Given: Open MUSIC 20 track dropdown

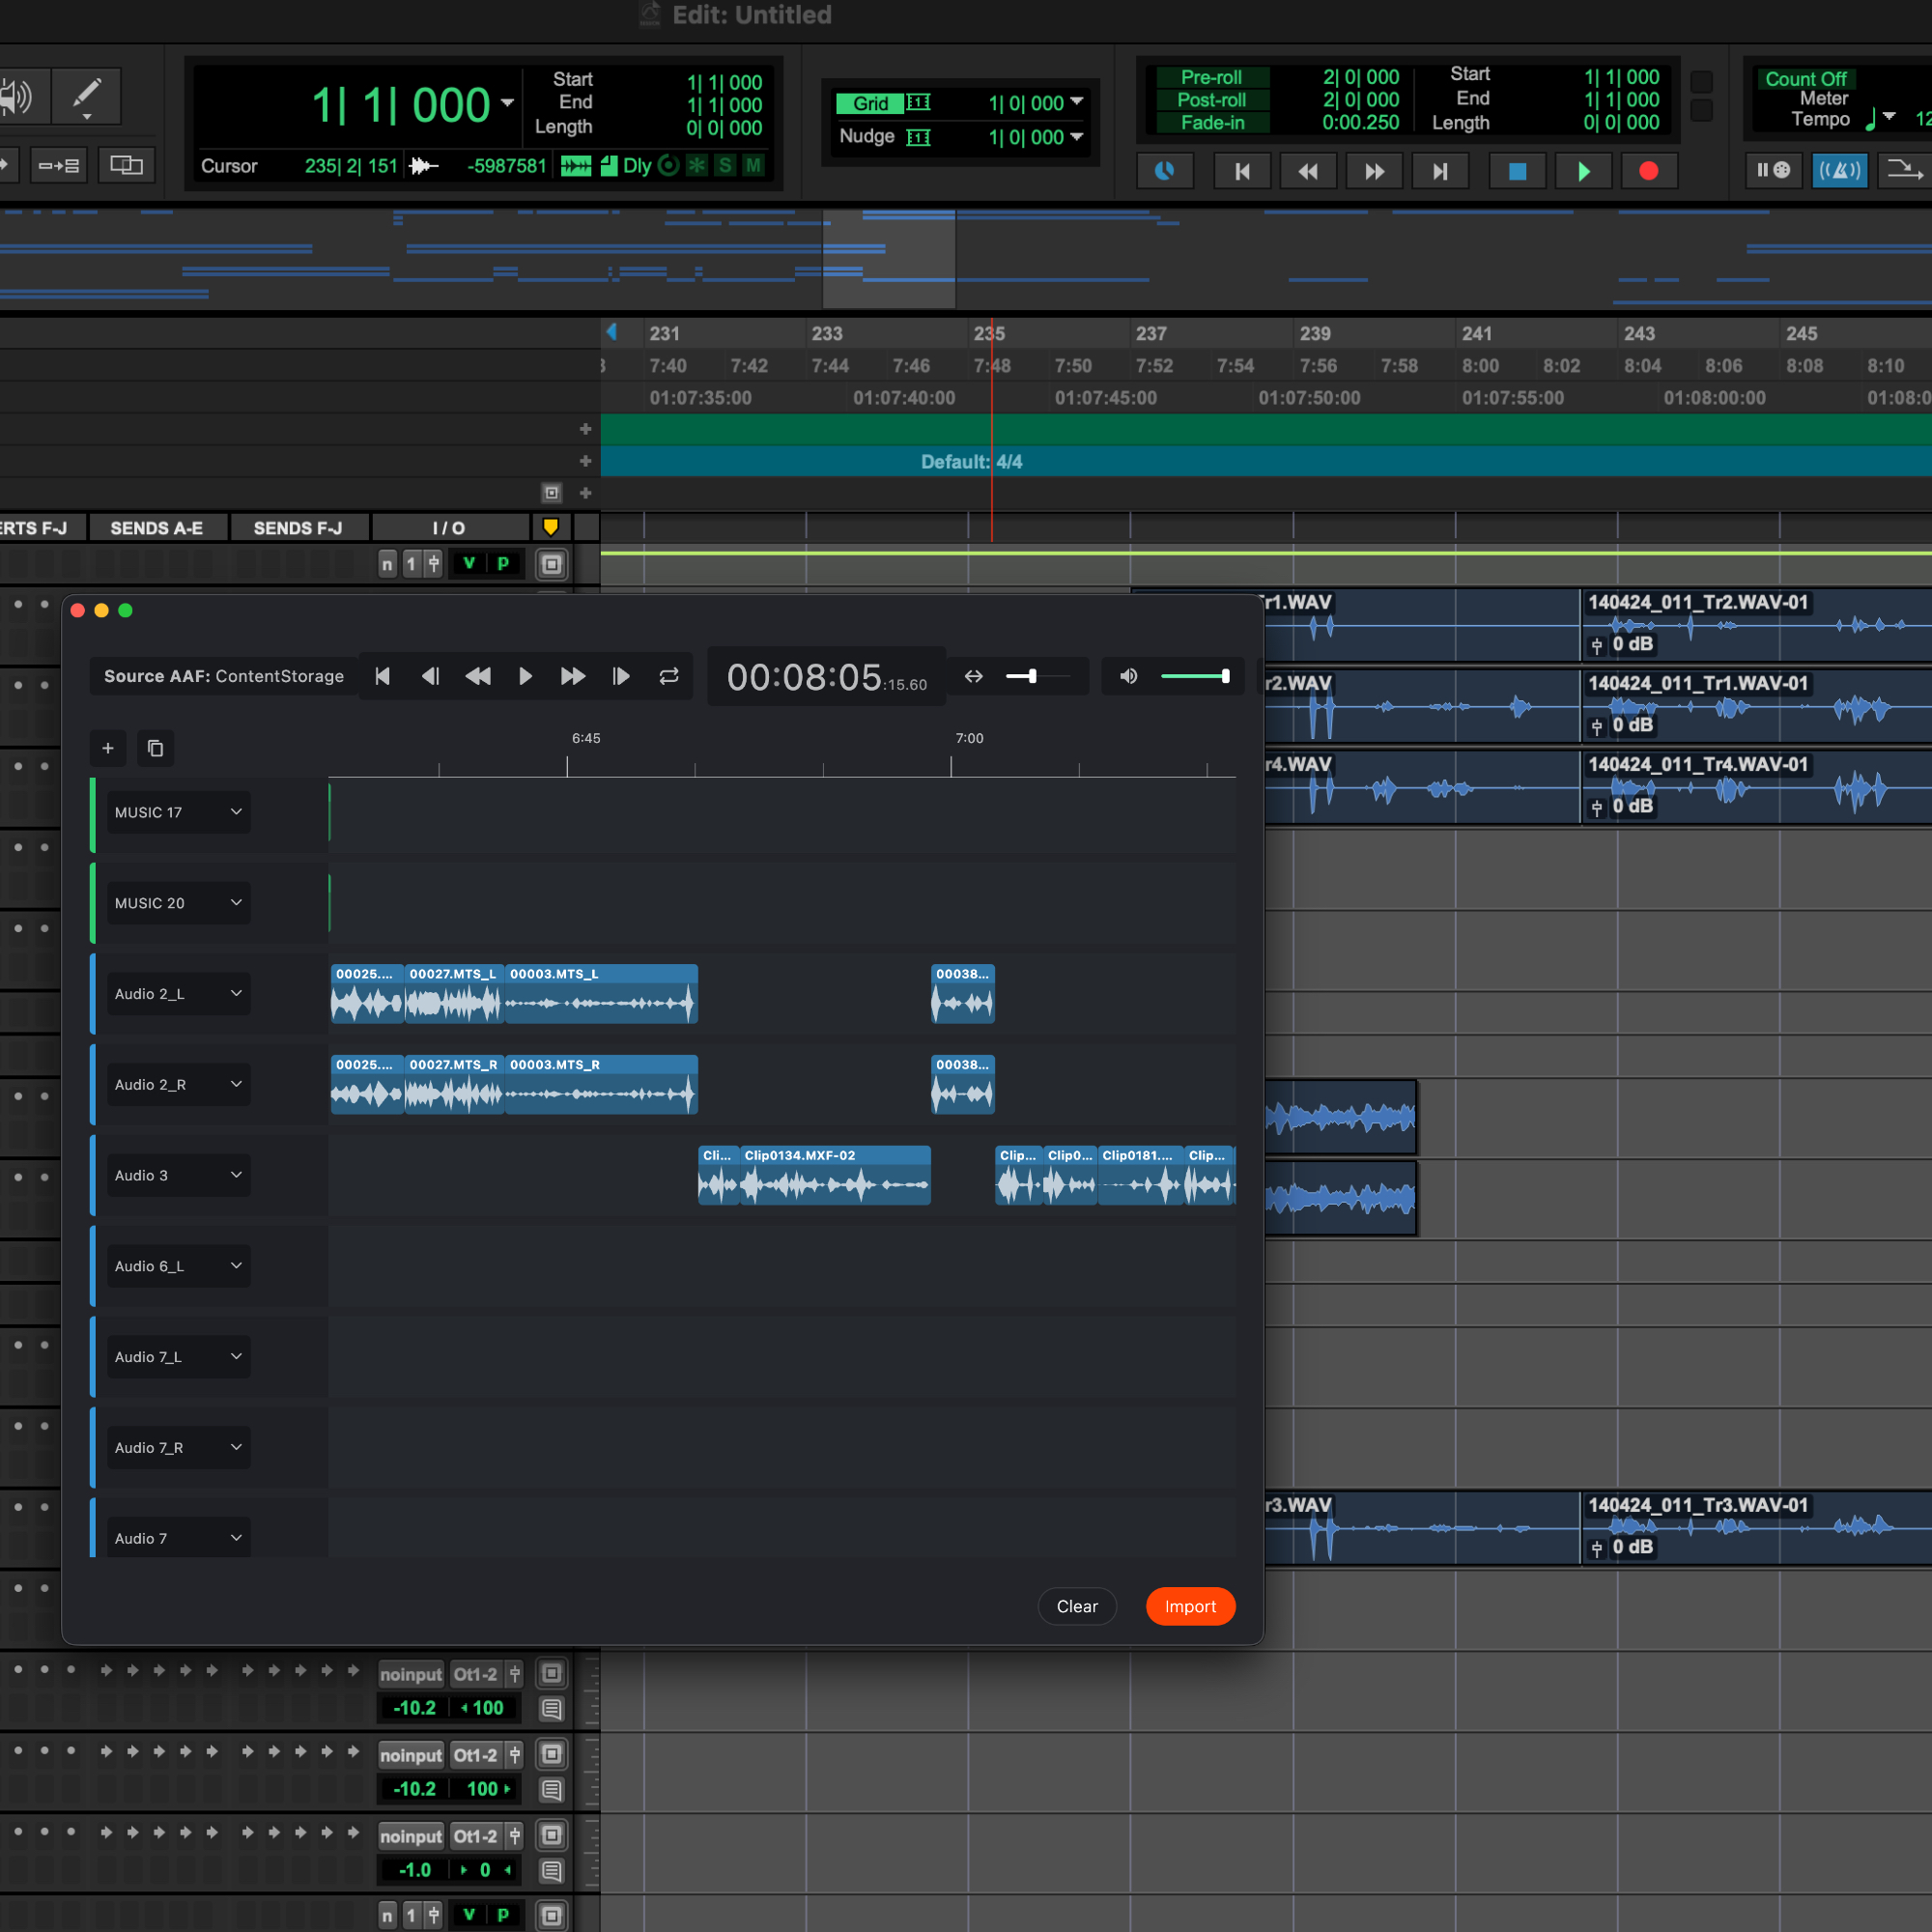Looking at the screenshot, I should [179, 903].
